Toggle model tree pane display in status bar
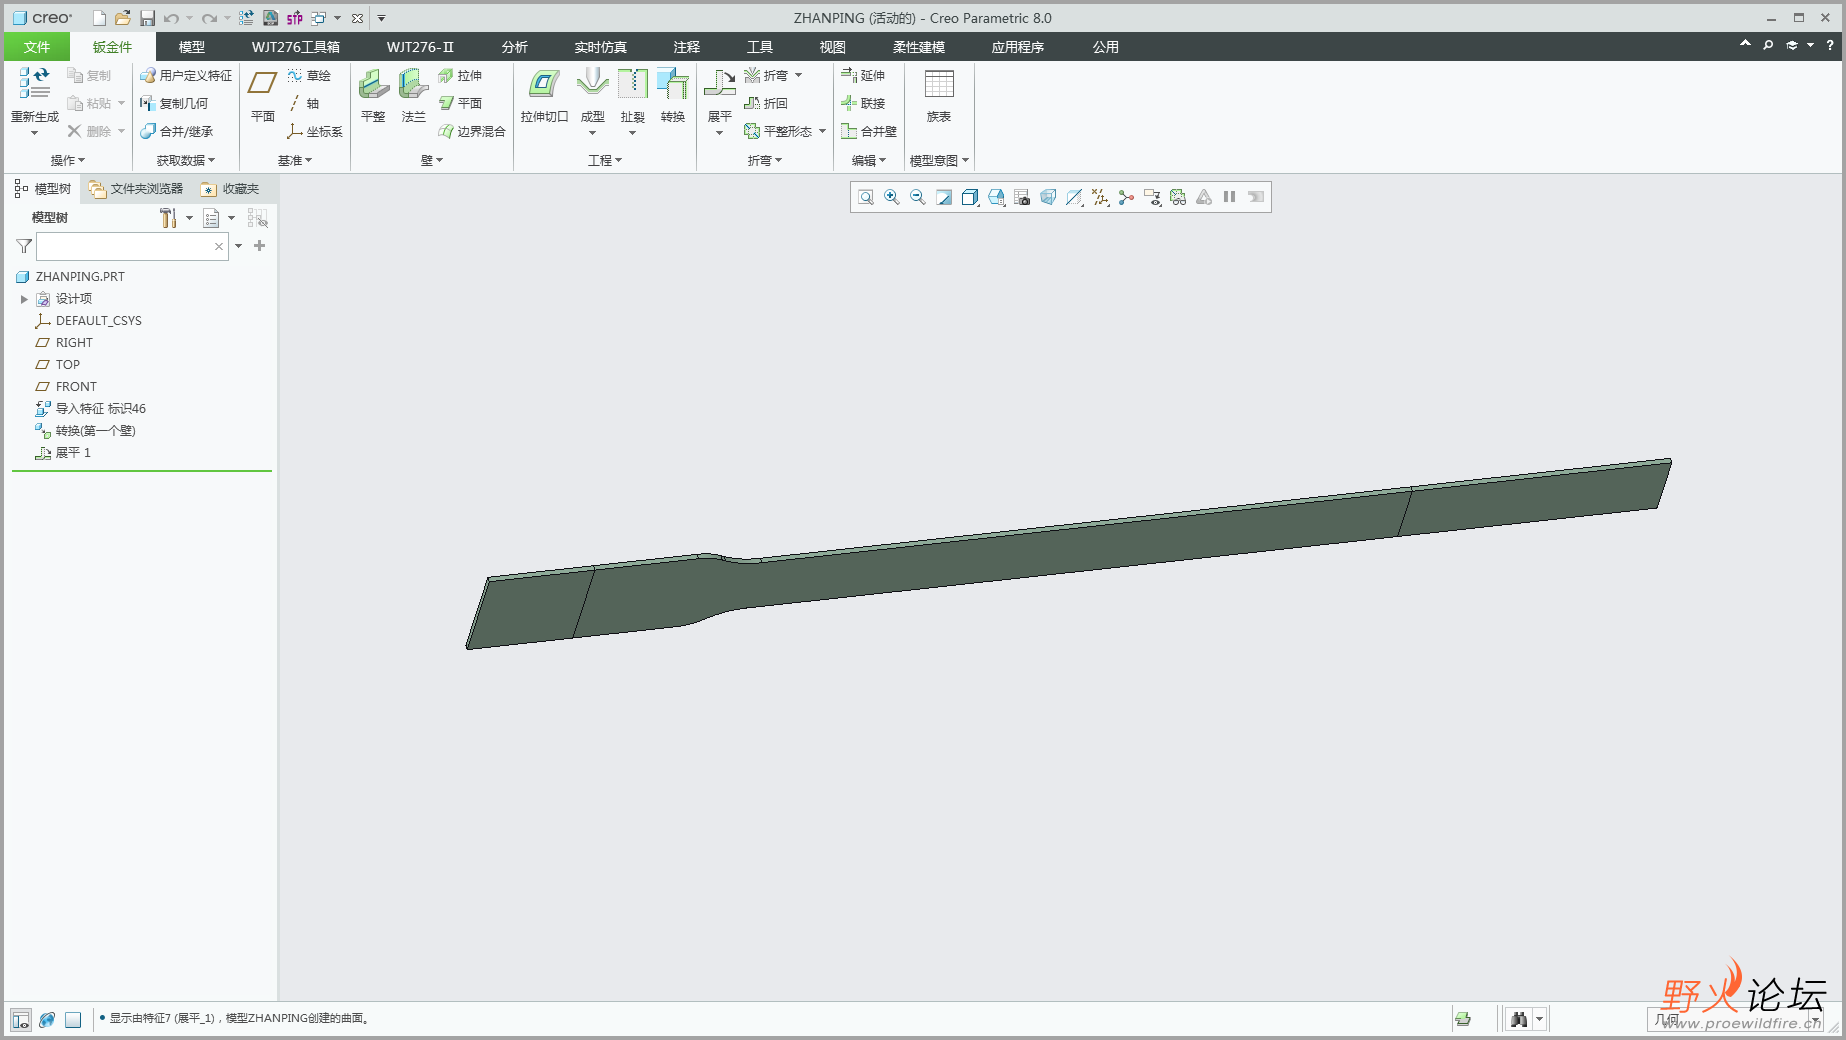 (21, 1020)
